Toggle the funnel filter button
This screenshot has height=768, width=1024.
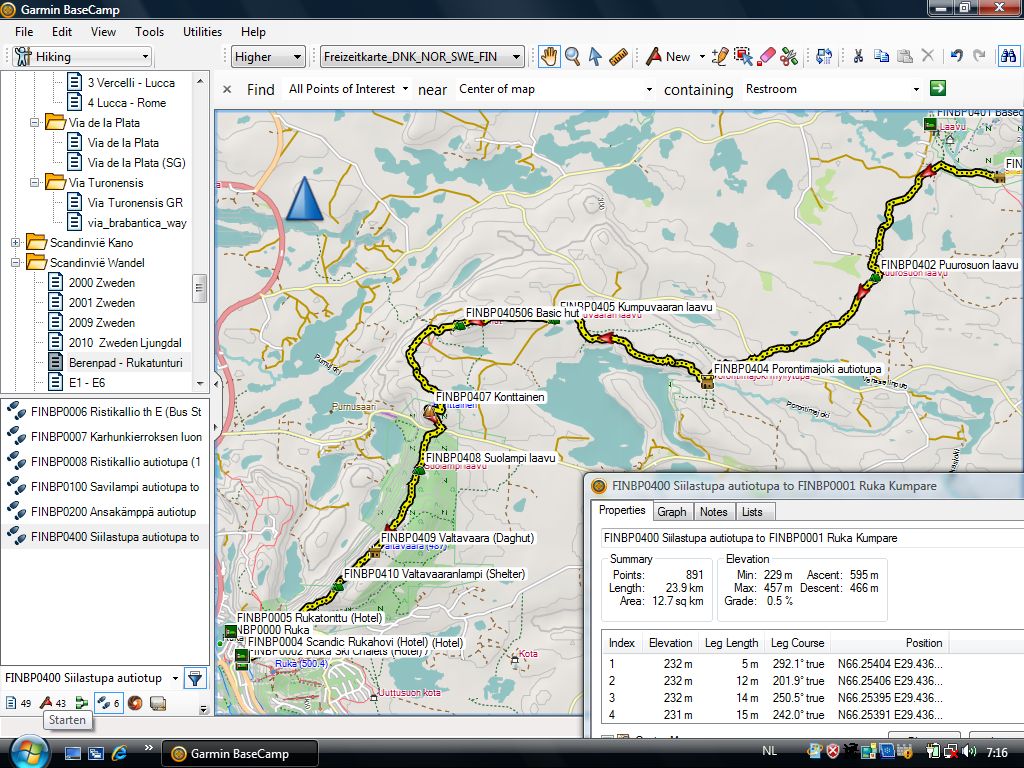point(195,678)
